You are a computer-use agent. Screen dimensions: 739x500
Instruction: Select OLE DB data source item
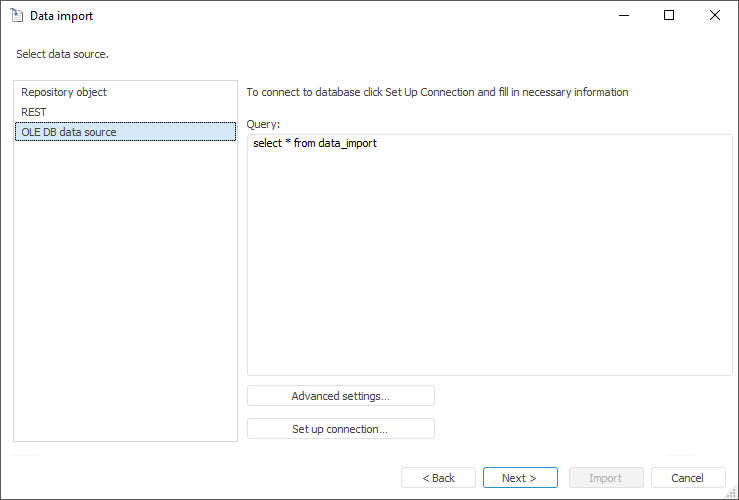[69, 132]
